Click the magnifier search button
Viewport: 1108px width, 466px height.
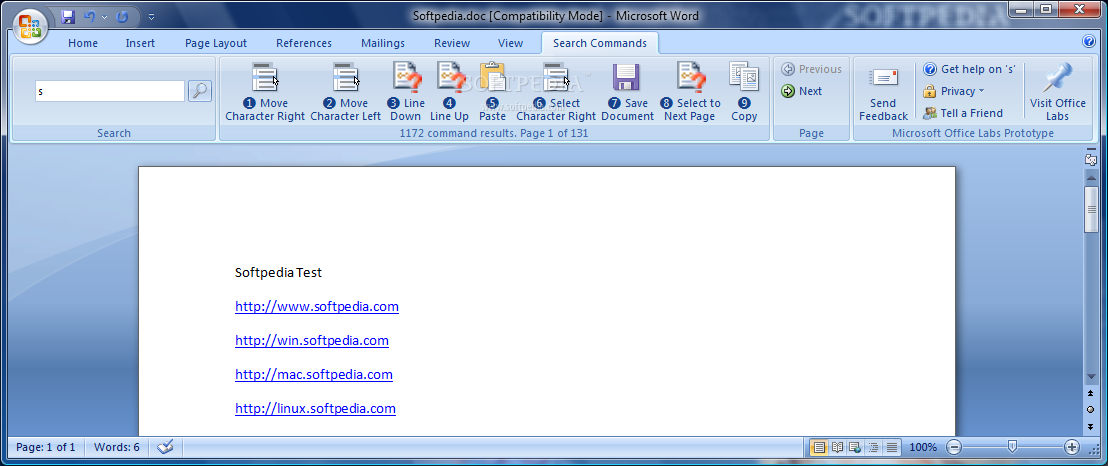click(x=200, y=91)
